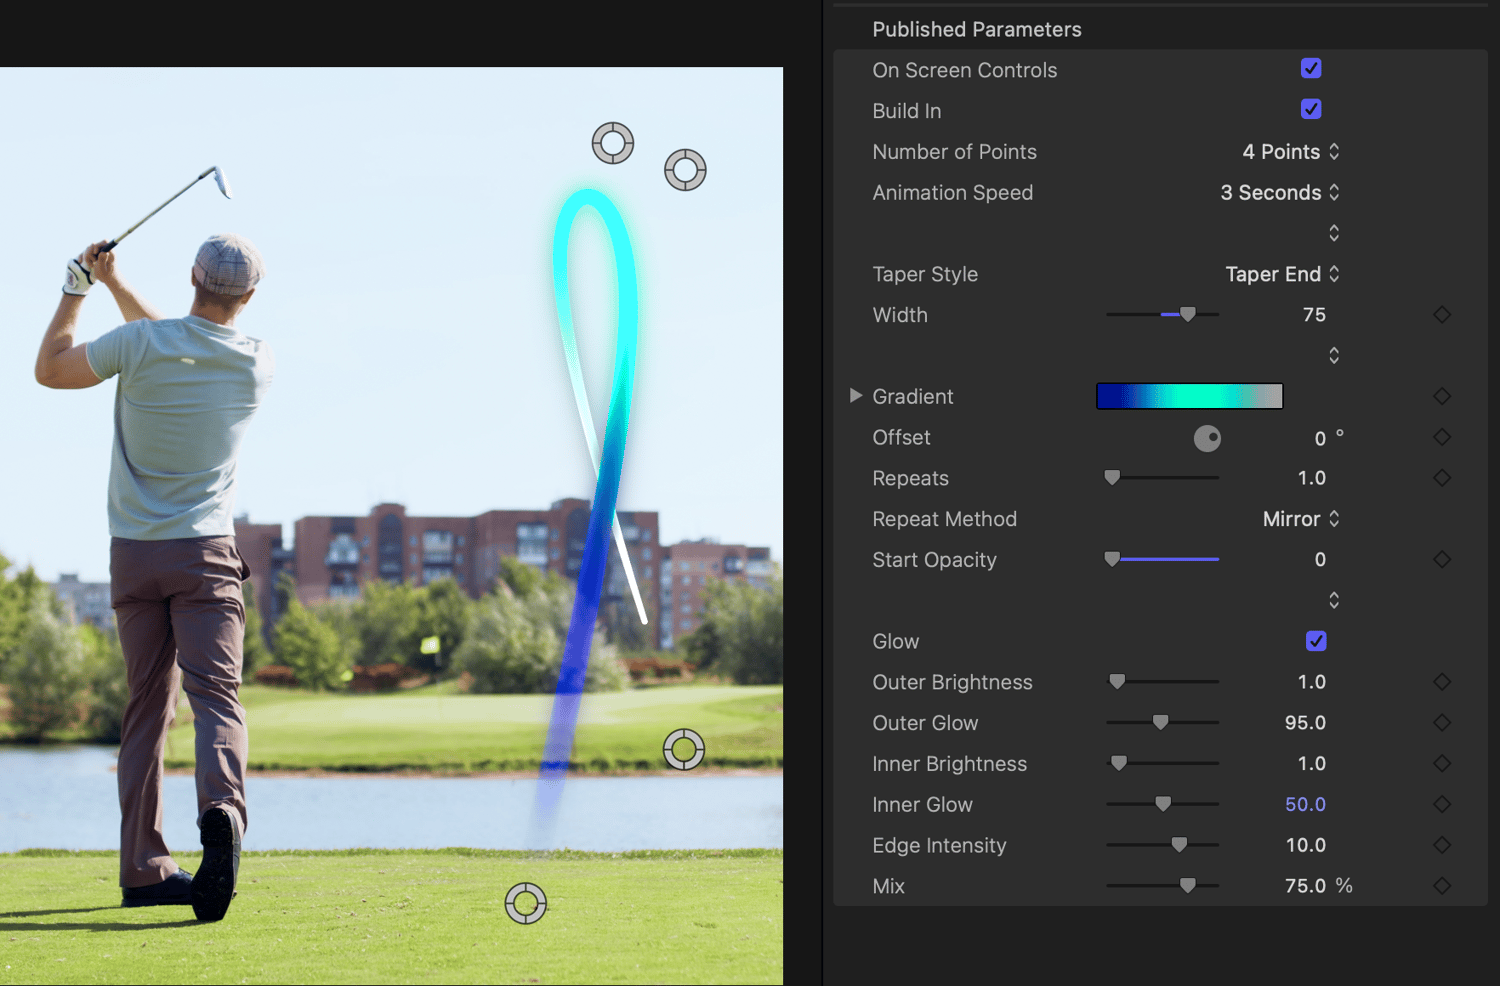Add a keyframe for Width using its diamond
The image size is (1500, 986).
click(1442, 315)
